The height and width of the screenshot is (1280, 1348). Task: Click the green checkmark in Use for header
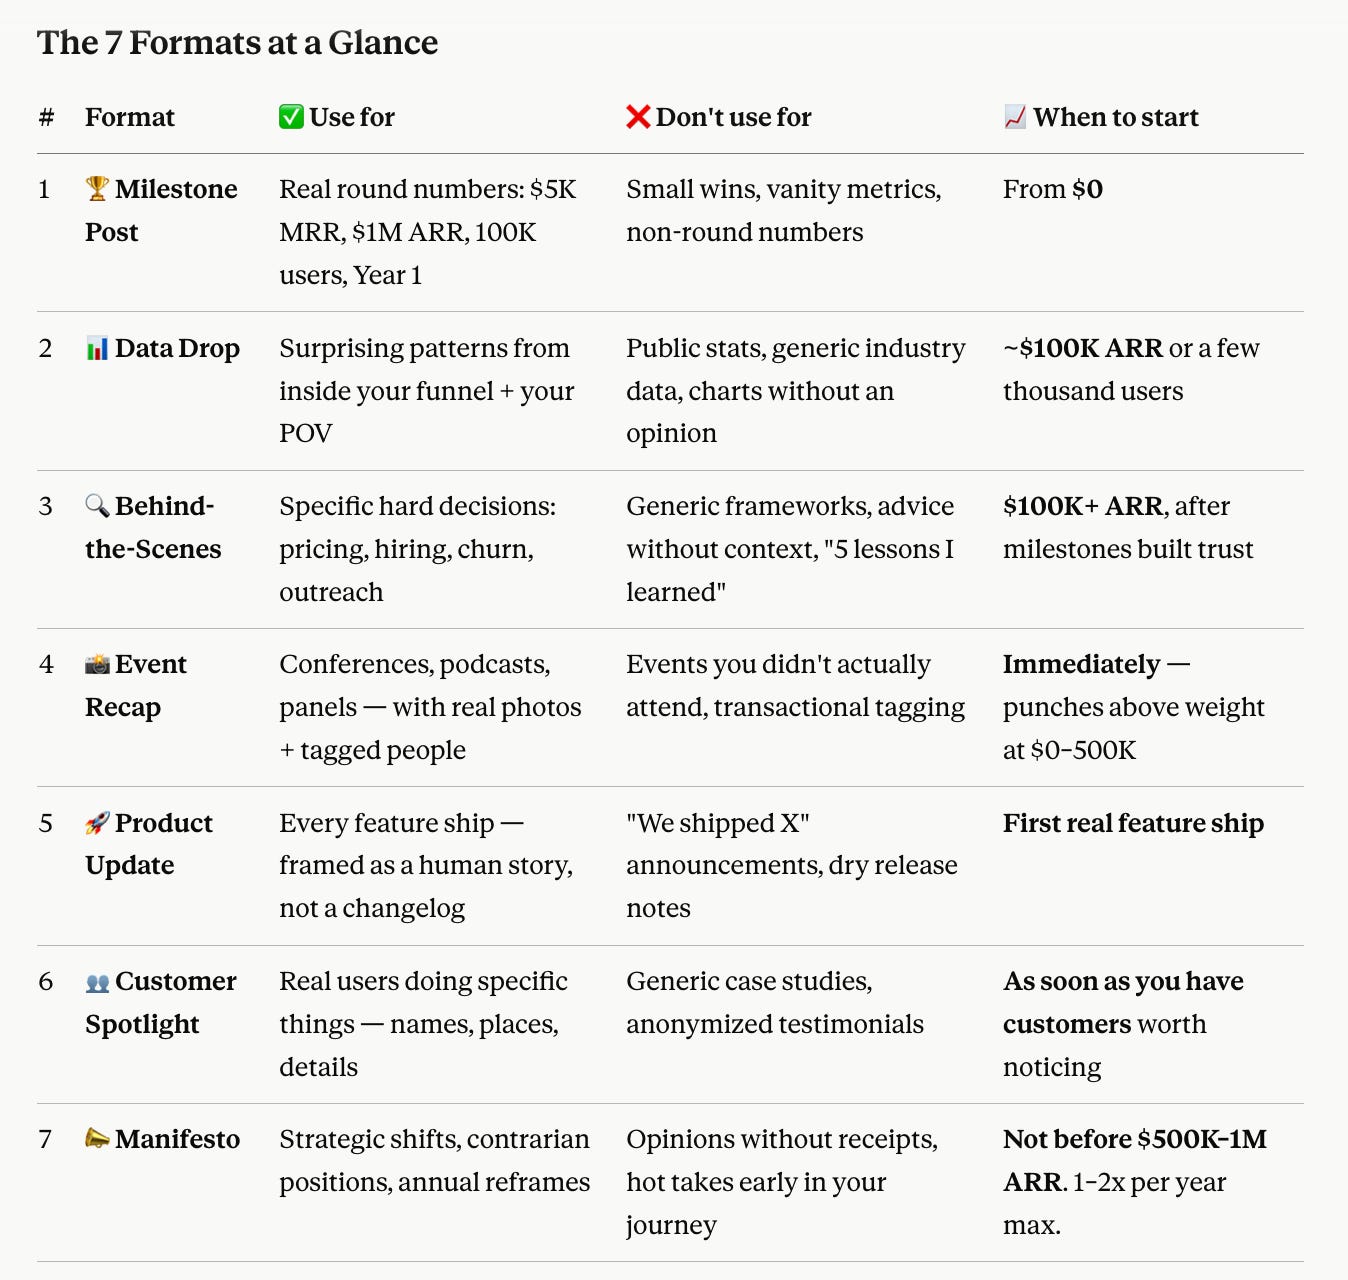coord(291,117)
